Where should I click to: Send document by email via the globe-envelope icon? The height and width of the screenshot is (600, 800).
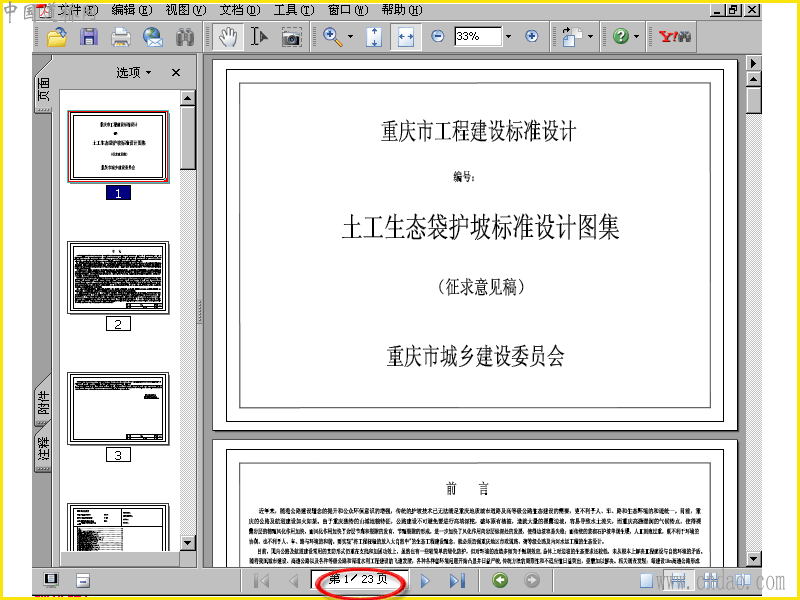click(153, 37)
